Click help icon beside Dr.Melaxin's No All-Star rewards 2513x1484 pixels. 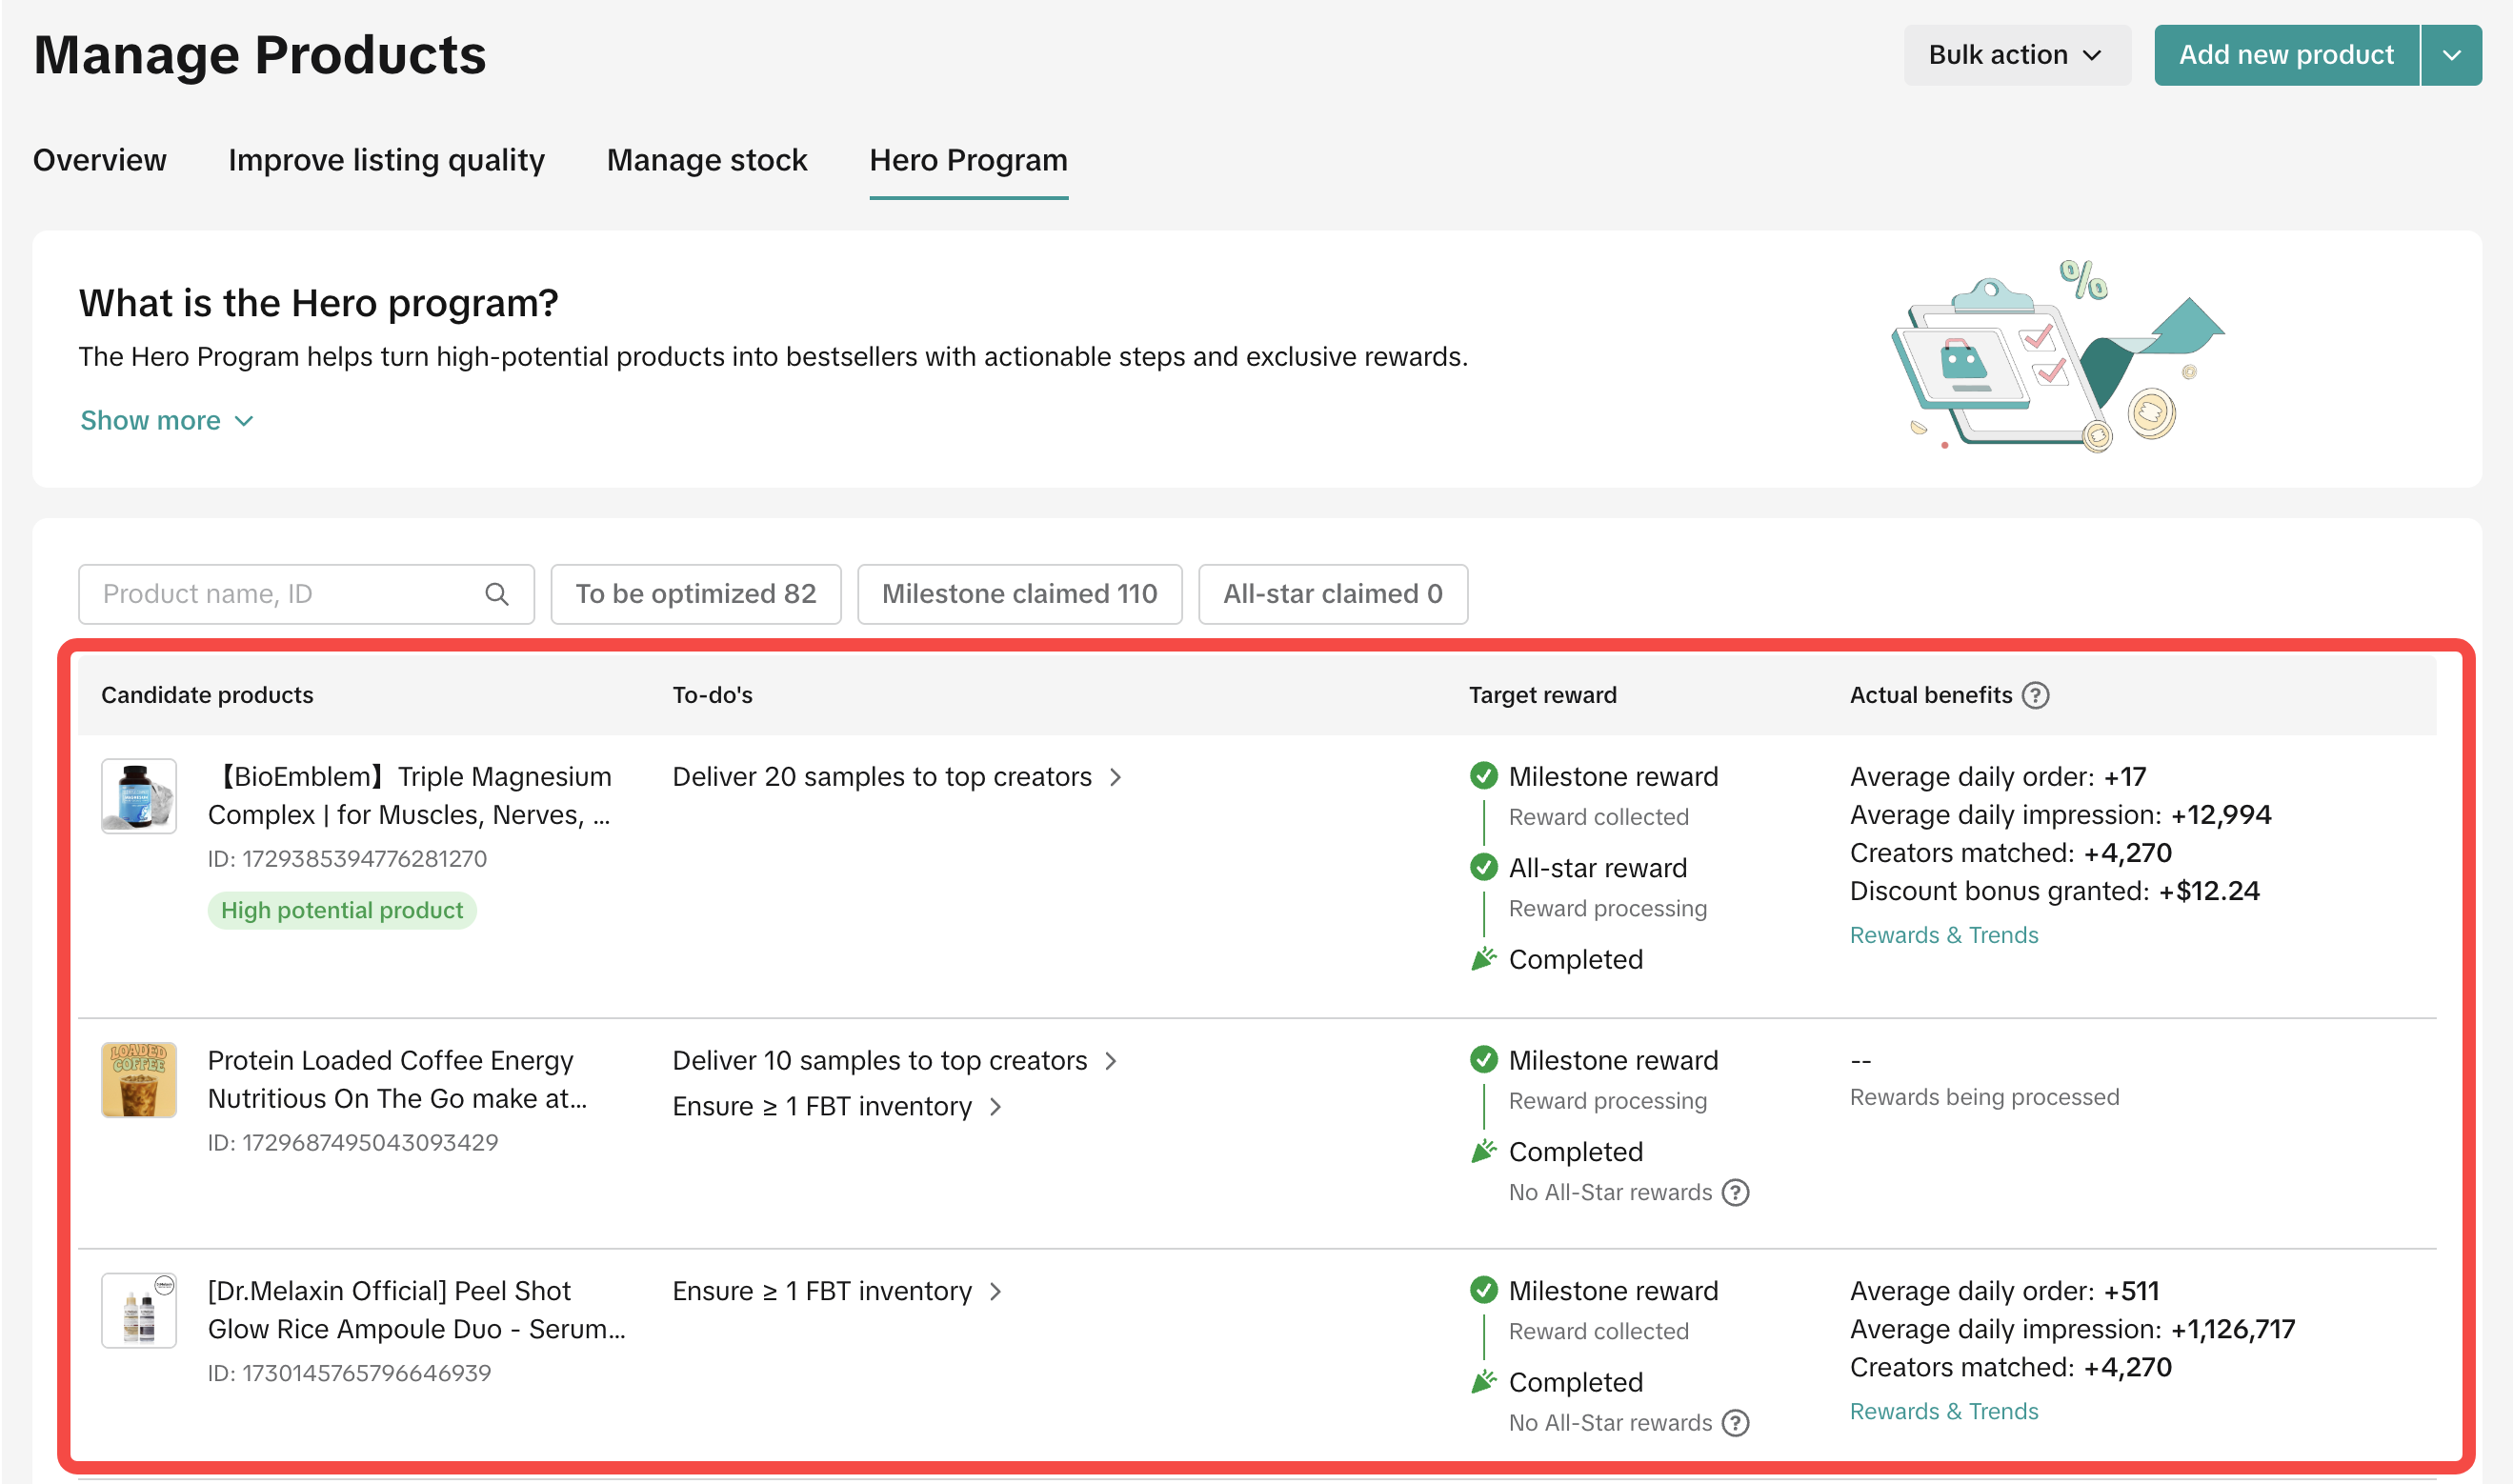click(x=1736, y=1422)
